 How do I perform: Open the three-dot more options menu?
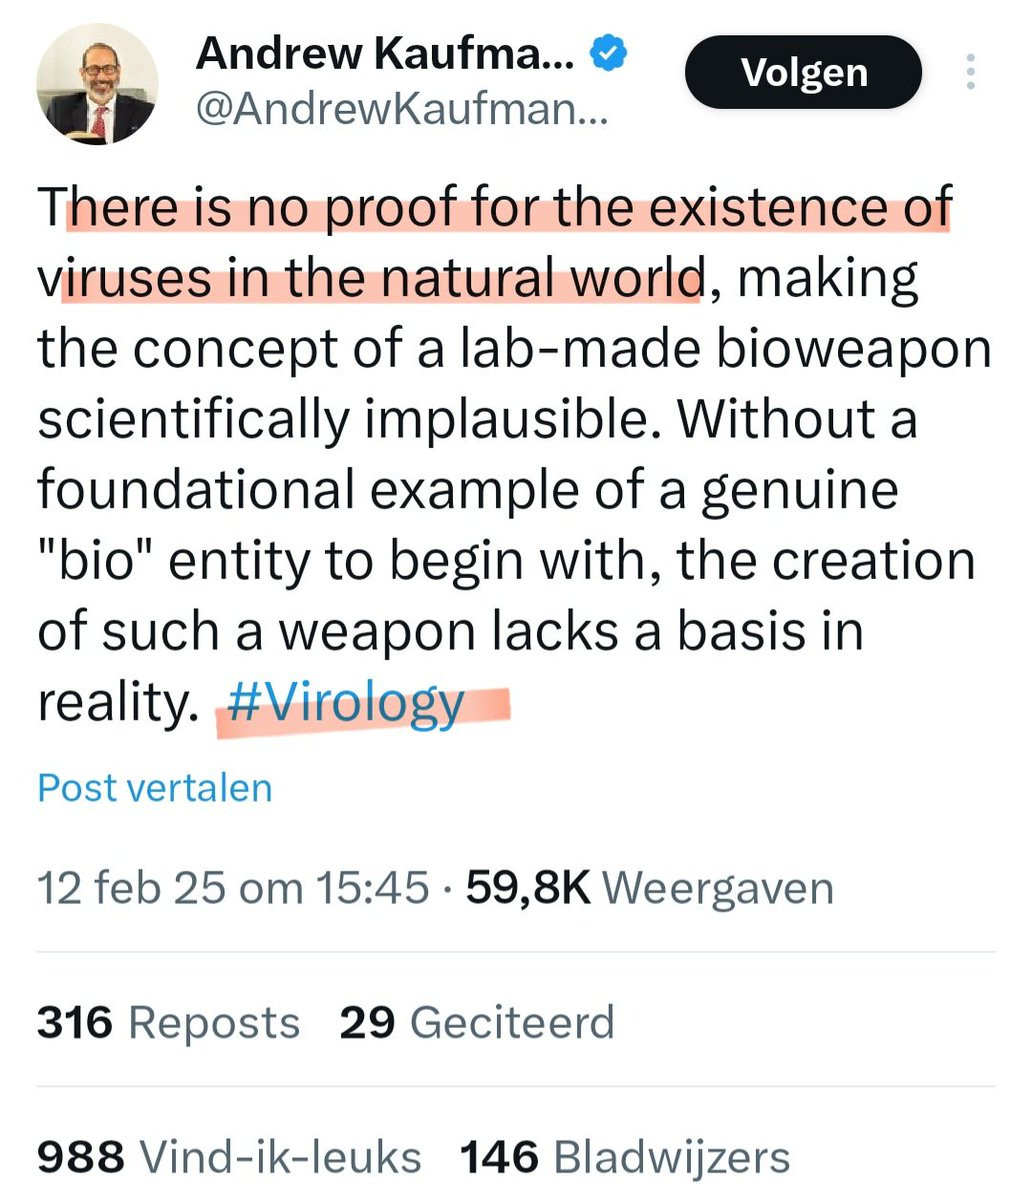coord(970,73)
